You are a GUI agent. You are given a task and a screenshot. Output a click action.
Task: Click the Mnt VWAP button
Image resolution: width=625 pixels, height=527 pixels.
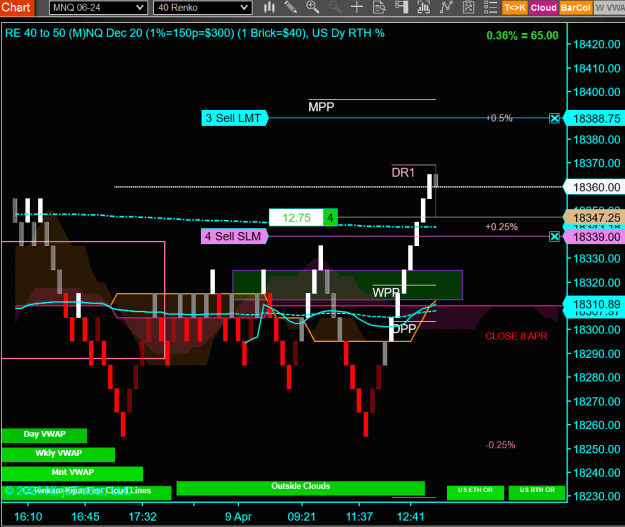72,473
